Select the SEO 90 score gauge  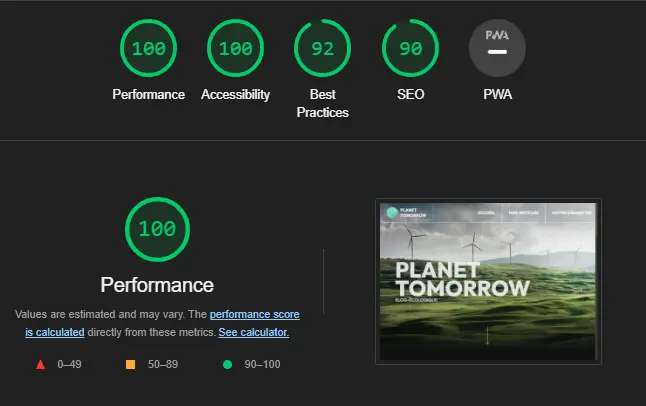[x=410, y=48]
